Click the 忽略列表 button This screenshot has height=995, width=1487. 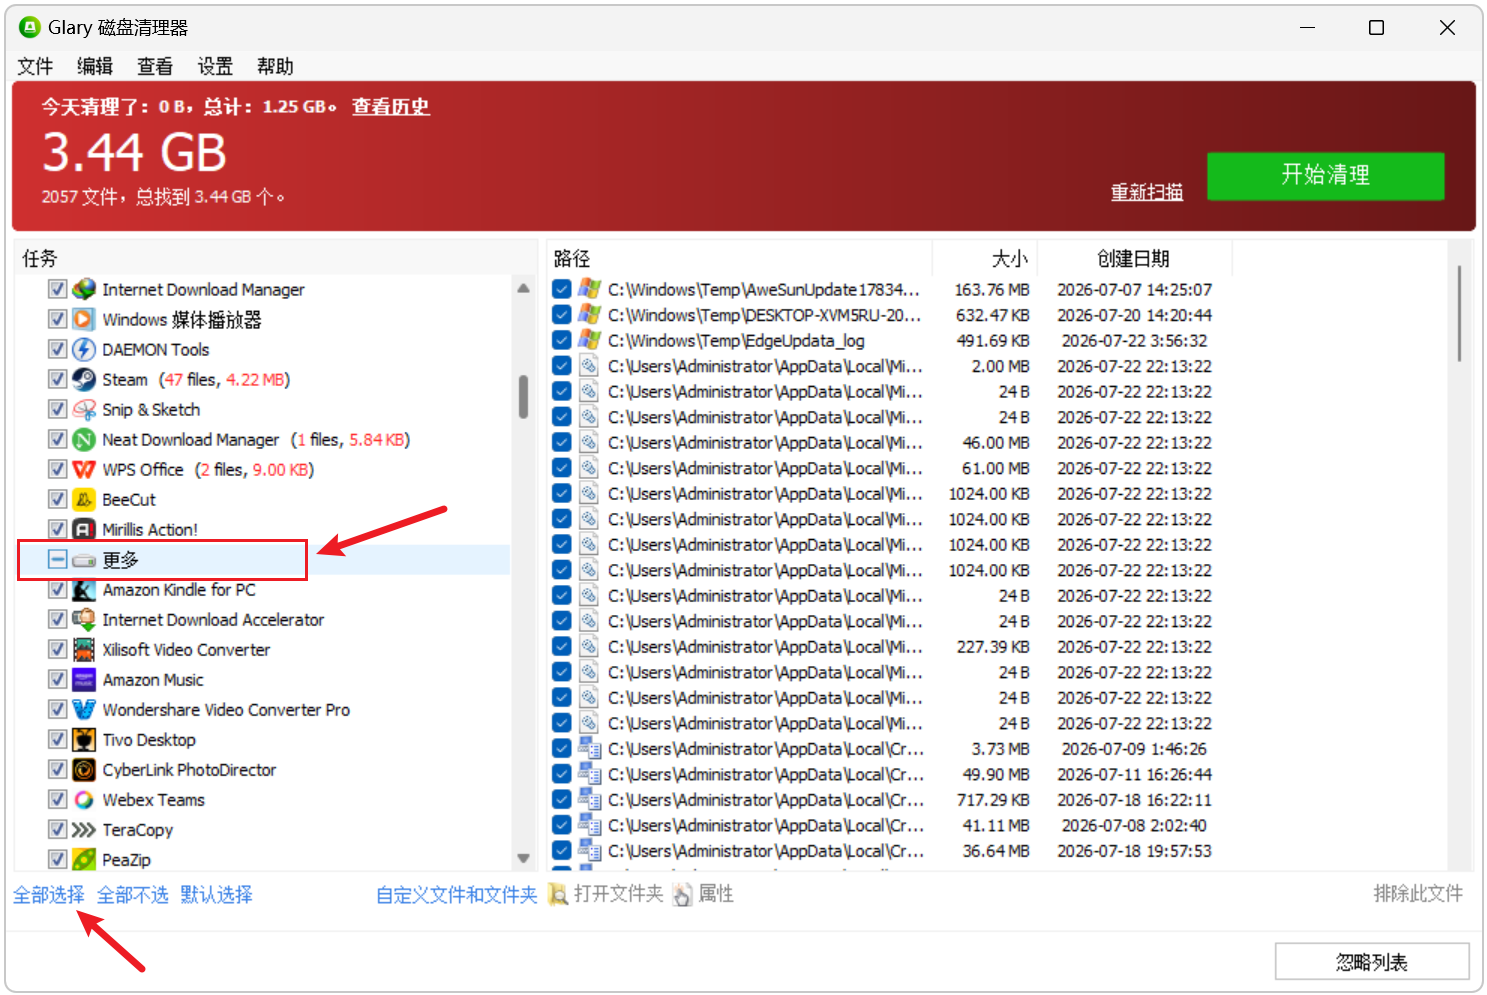click(x=1372, y=962)
